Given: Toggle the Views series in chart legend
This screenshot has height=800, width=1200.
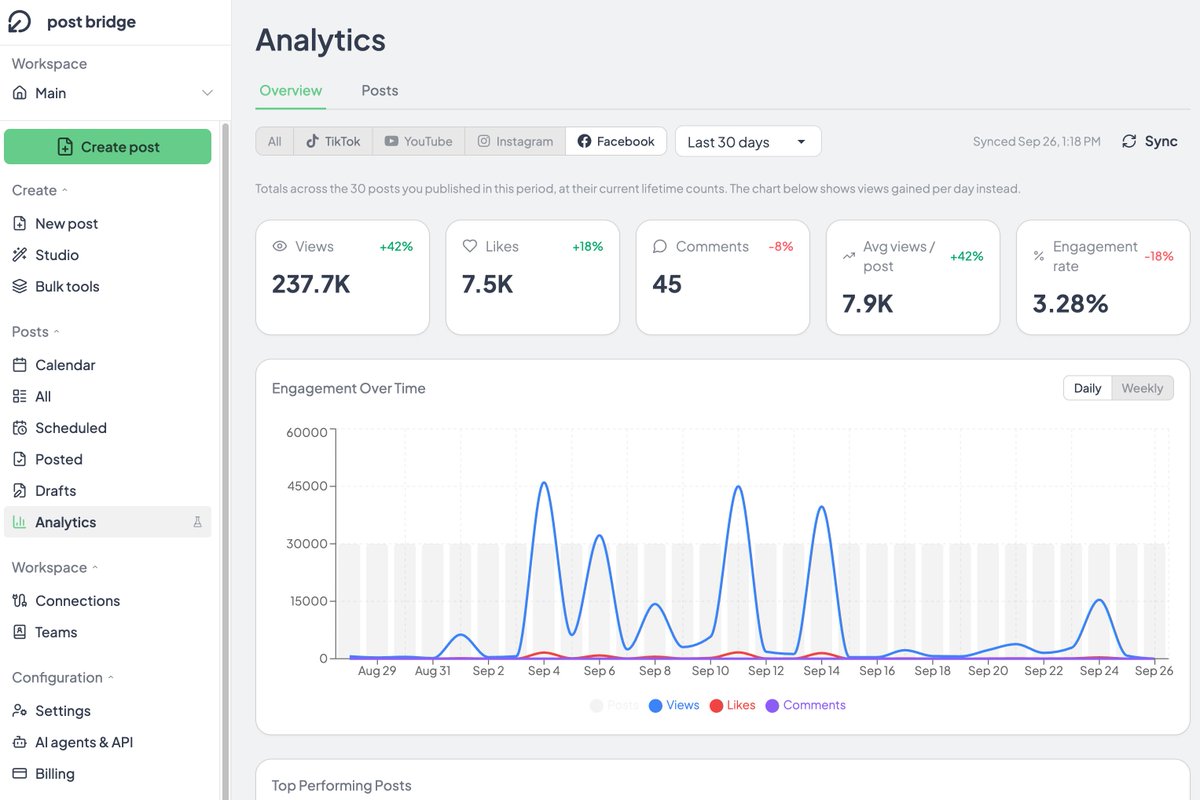Looking at the screenshot, I should [x=674, y=705].
